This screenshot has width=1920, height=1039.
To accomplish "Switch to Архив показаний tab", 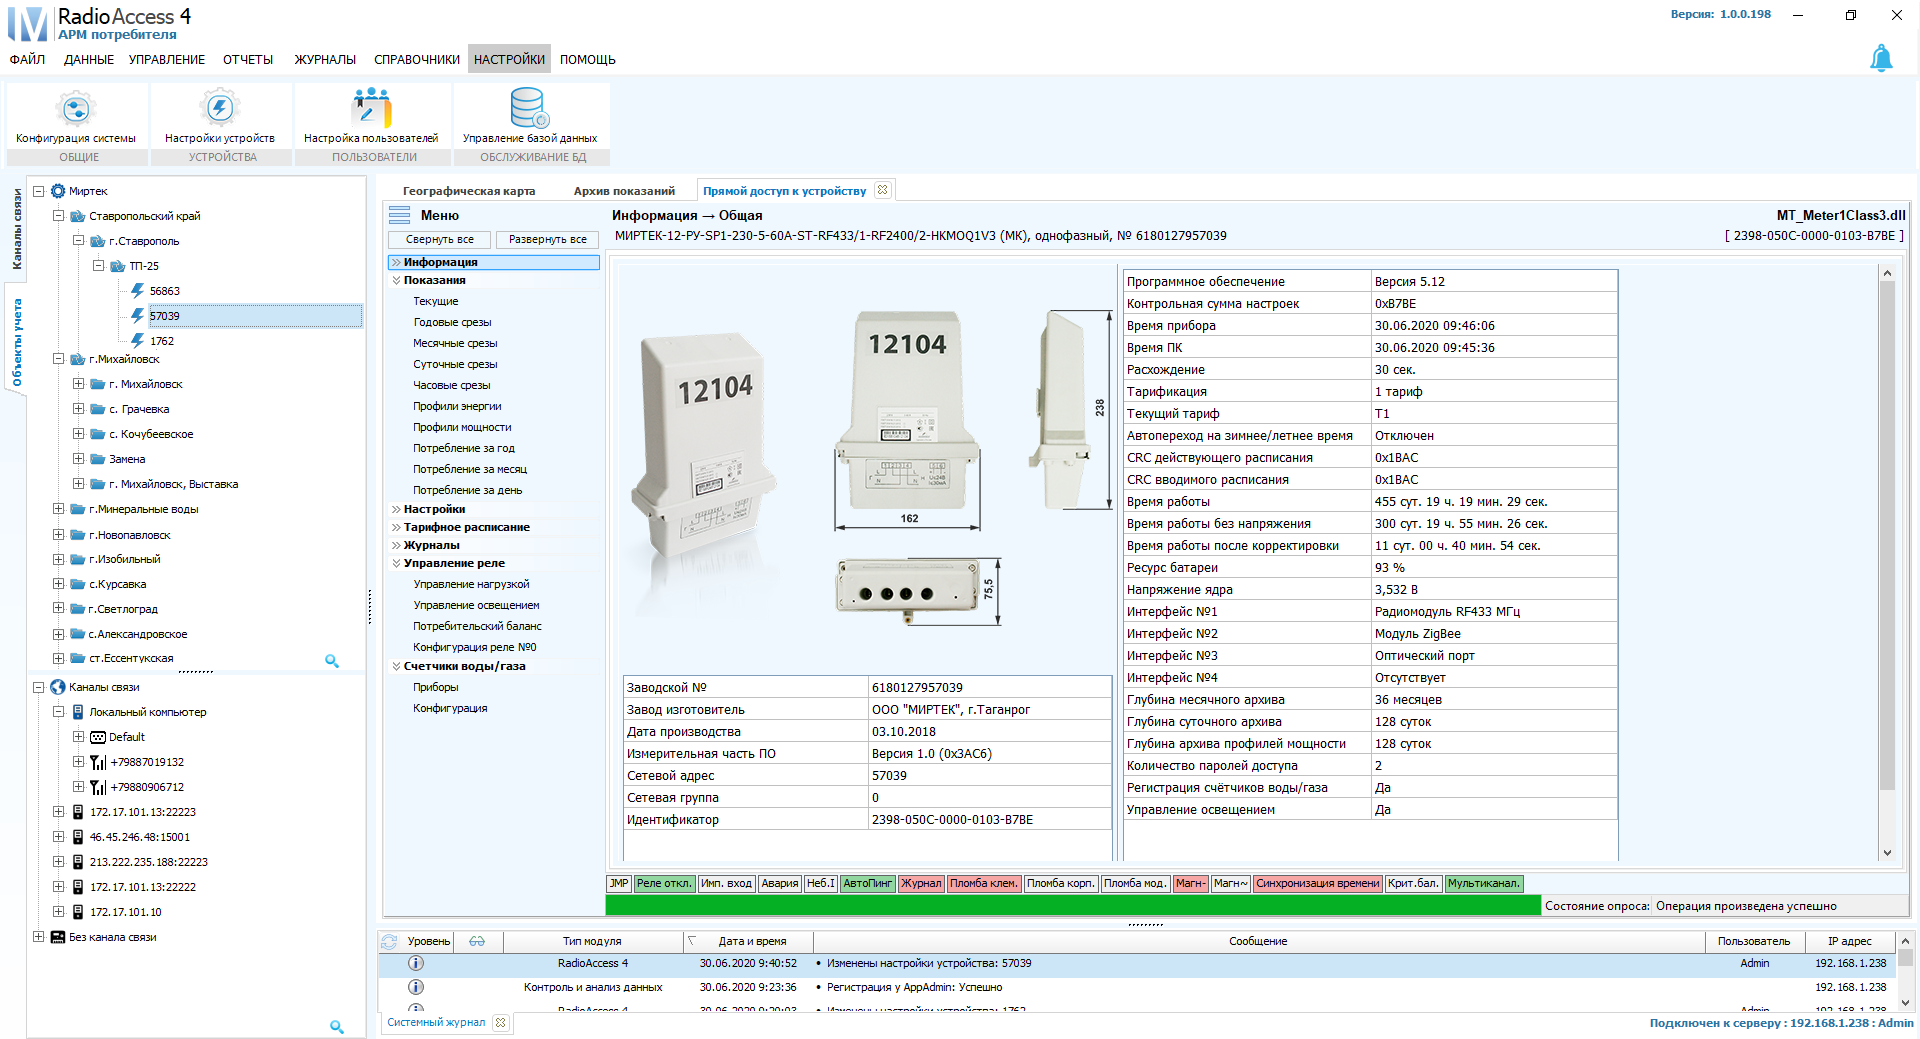I will 624,191.
